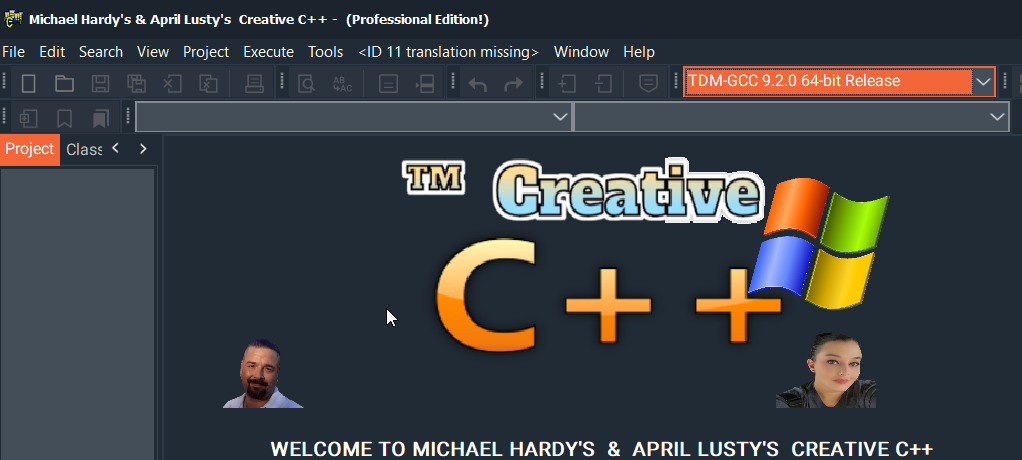Print the current document
Screen dimensions: 1022x460
253,83
